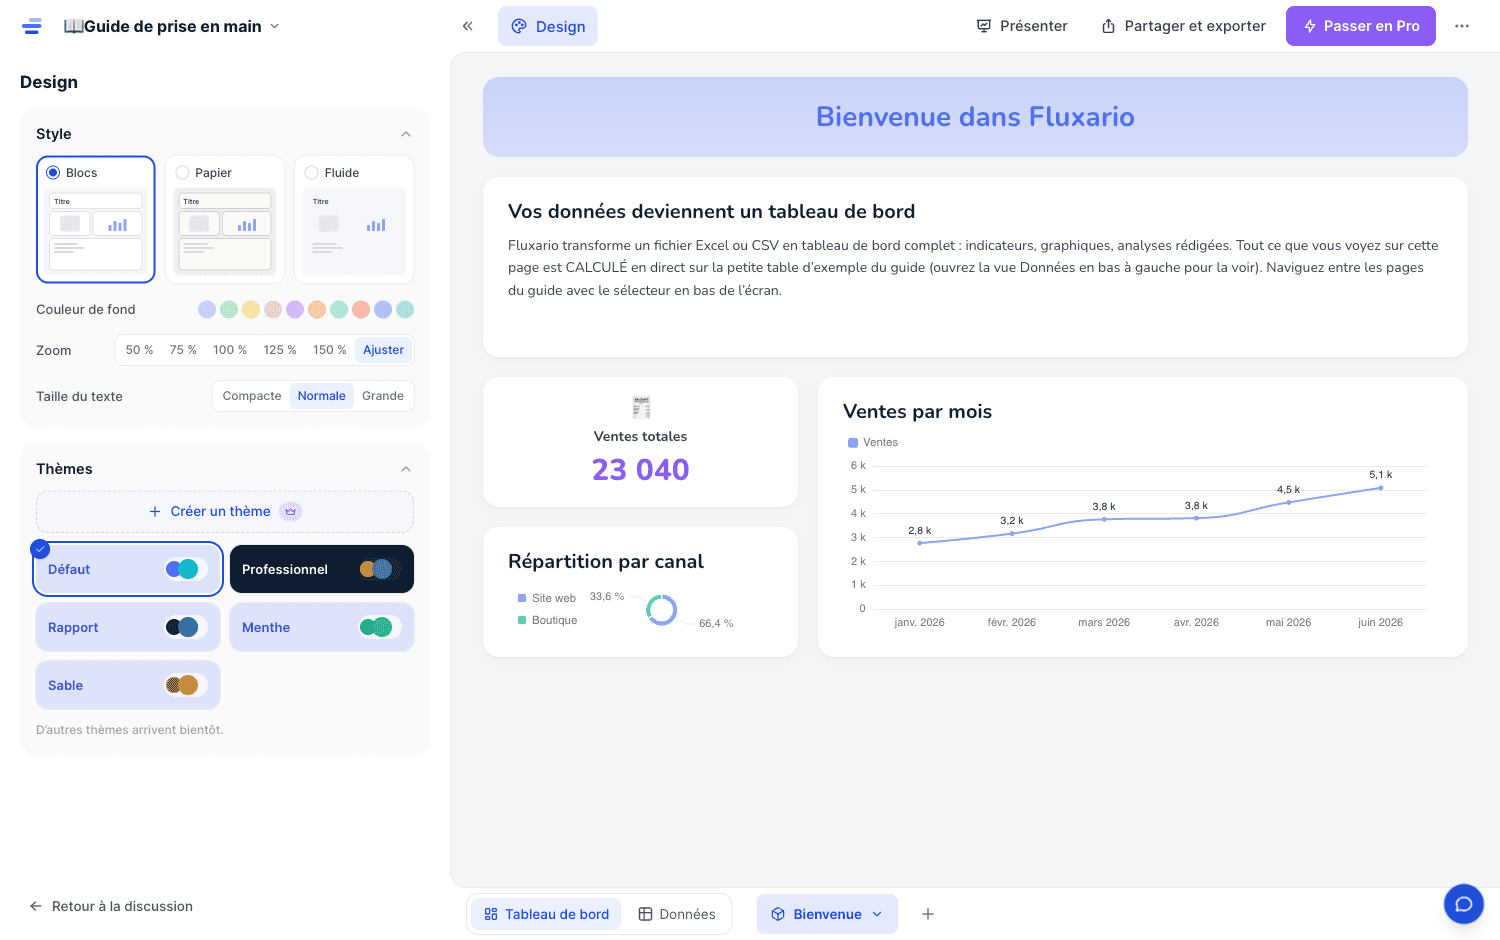
Task: Set zoom to 50 %
Action: pyautogui.click(x=139, y=350)
